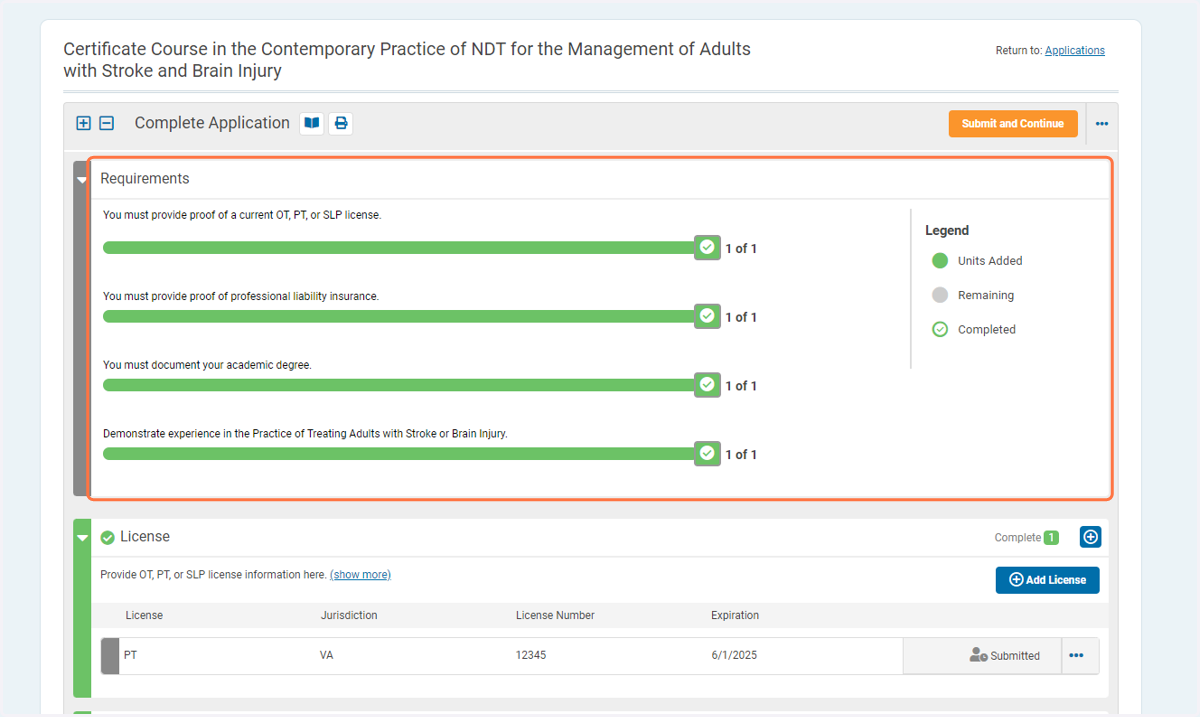Click the License section green check icon
The height and width of the screenshot is (717, 1200).
pos(108,538)
